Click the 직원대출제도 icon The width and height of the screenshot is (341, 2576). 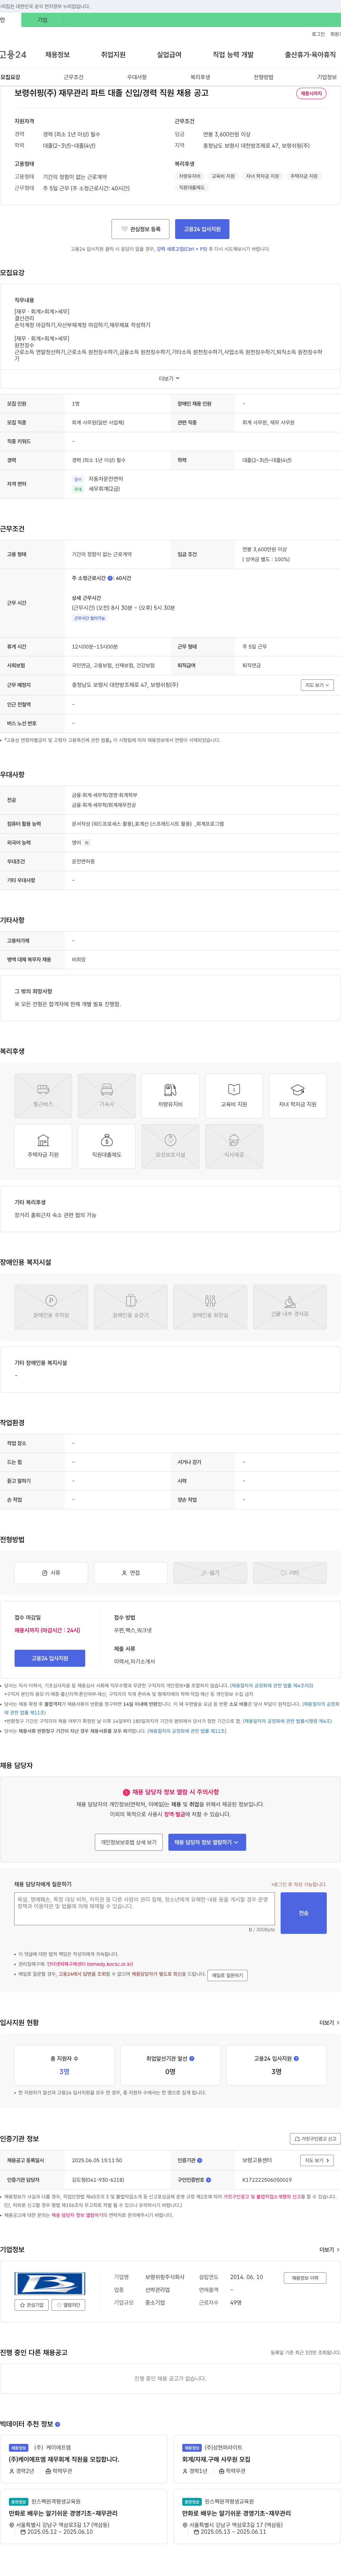(107, 1146)
